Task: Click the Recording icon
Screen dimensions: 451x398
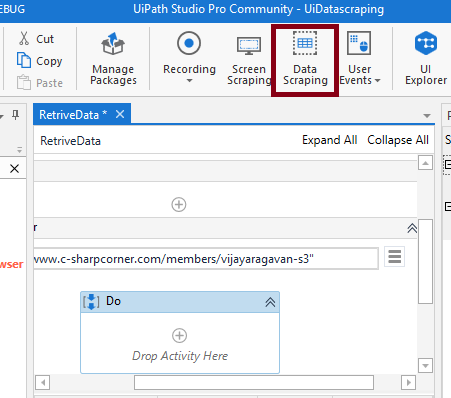Action: pyautogui.click(x=189, y=43)
